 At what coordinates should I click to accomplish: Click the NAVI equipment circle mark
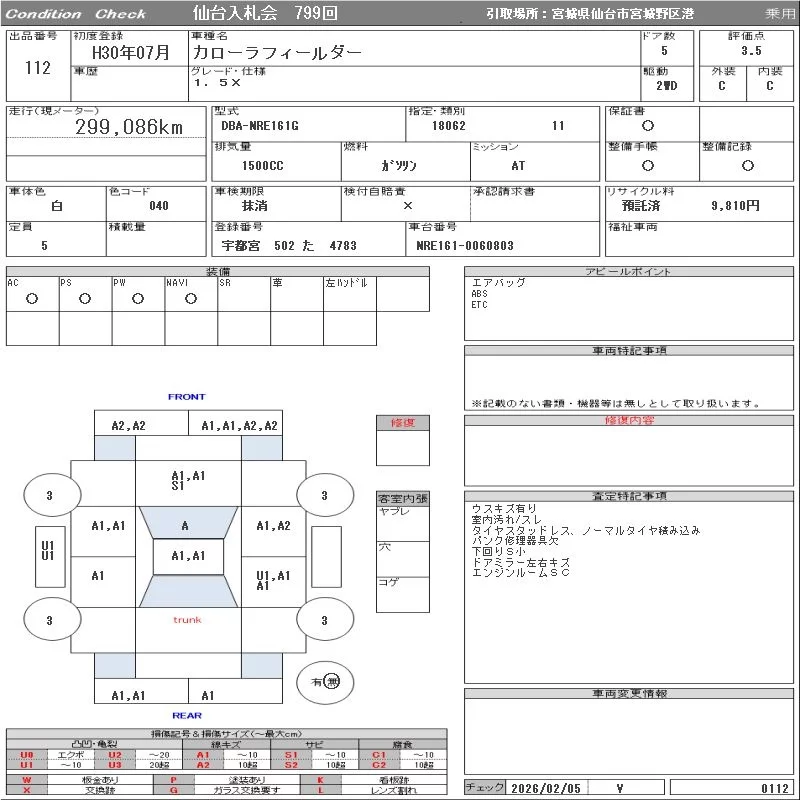coord(191,299)
